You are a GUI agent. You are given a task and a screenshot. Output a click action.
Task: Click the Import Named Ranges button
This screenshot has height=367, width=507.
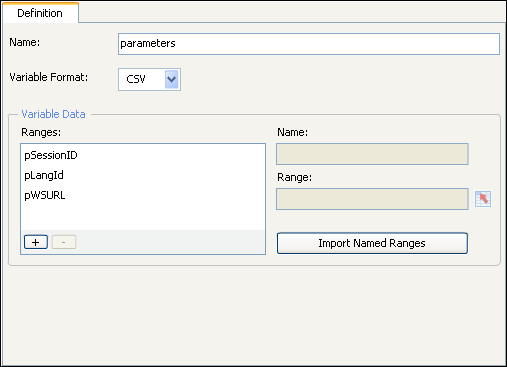pos(372,243)
